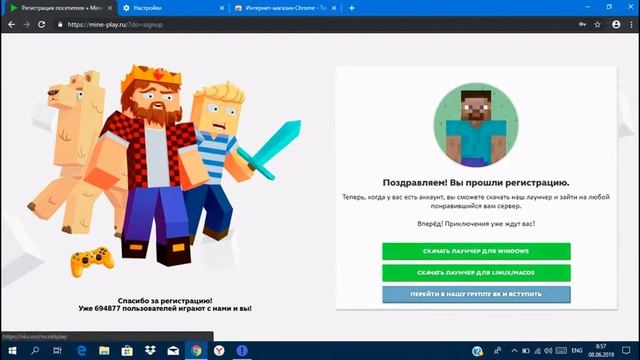Check the battery status icon

[526, 351]
